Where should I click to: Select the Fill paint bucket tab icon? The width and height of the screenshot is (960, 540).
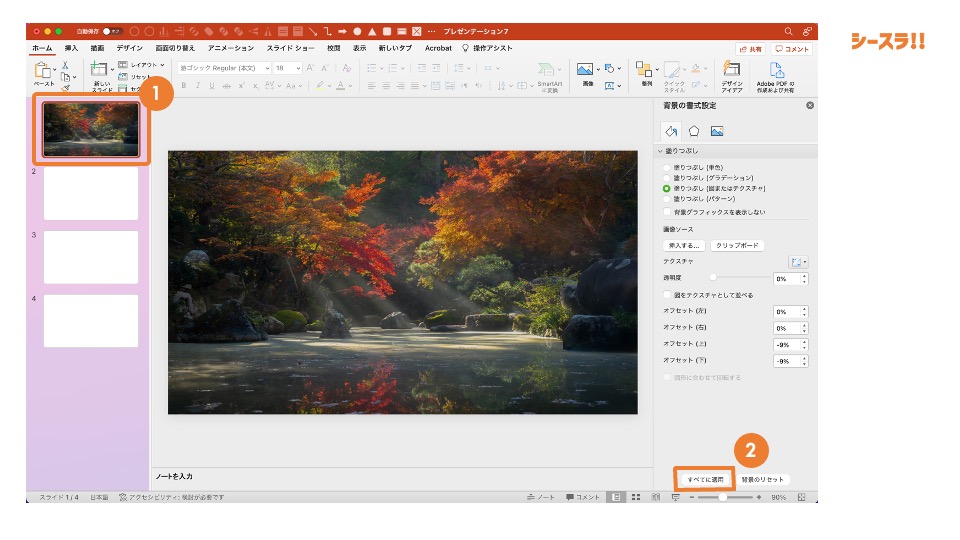(672, 131)
